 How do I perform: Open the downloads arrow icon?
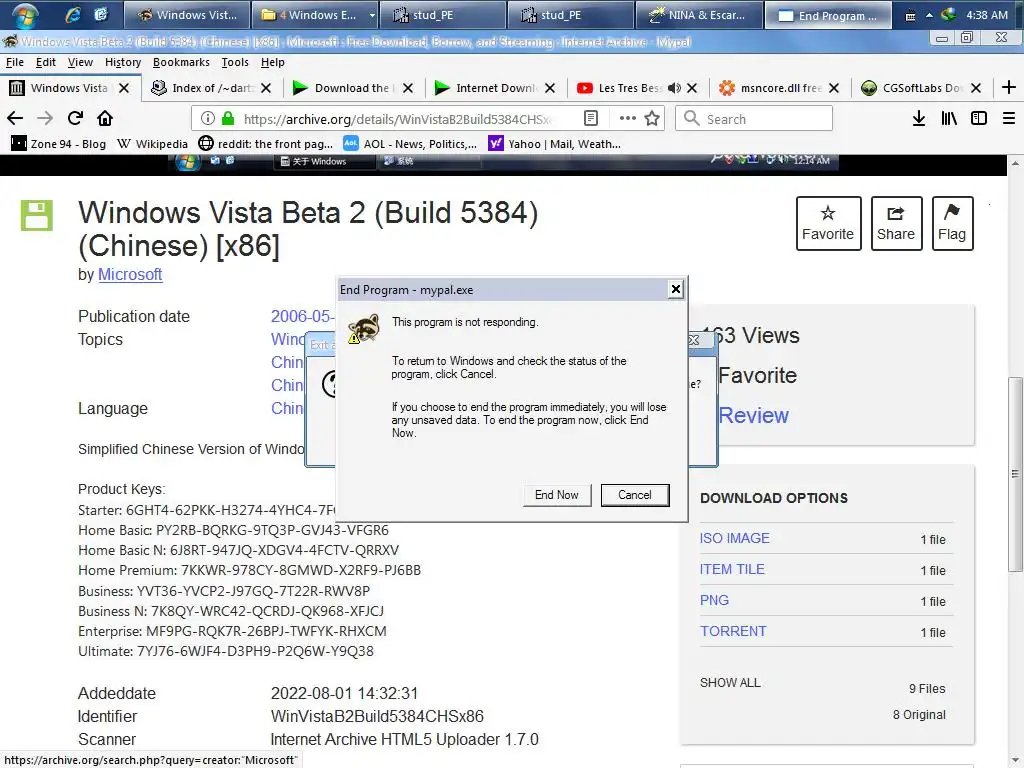[919, 118]
